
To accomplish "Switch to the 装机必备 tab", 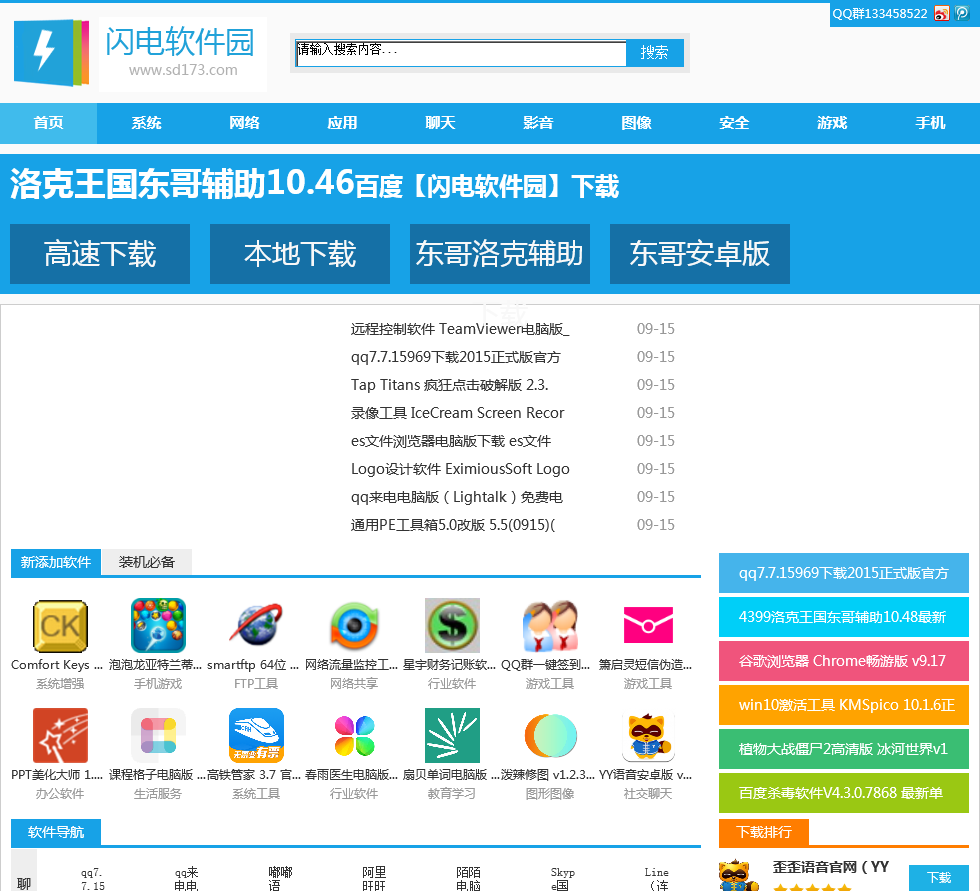I will coord(147,562).
